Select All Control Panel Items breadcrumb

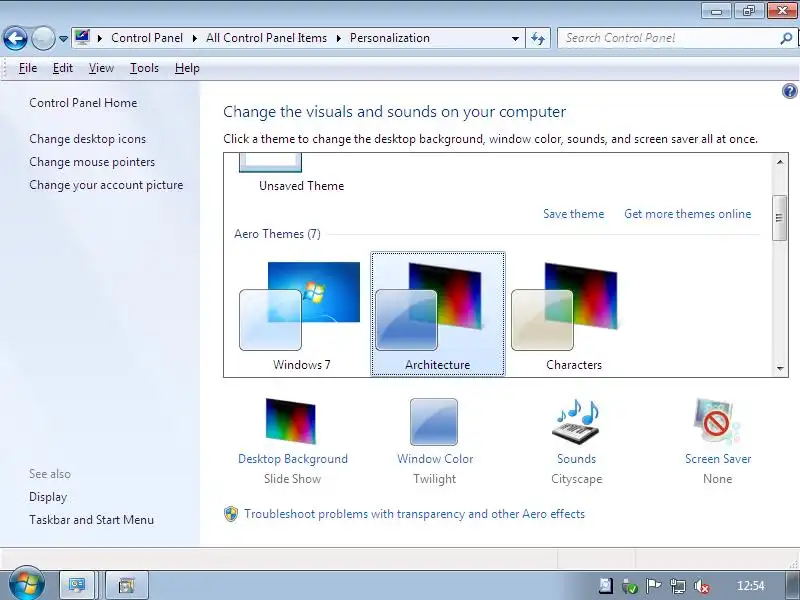(x=266, y=38)
